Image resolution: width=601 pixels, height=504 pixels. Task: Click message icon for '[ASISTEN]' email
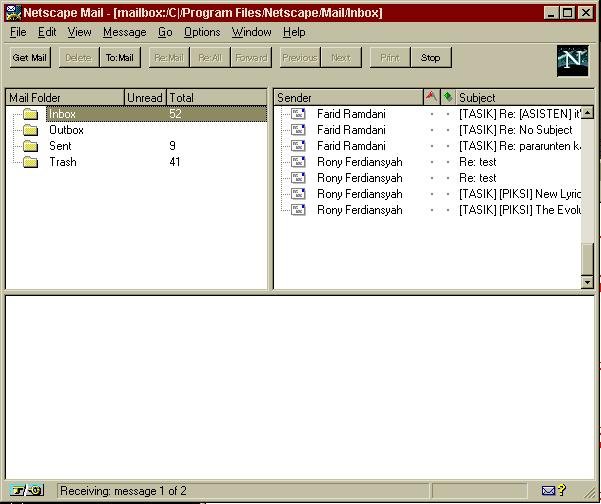click(x=298, y=114)
